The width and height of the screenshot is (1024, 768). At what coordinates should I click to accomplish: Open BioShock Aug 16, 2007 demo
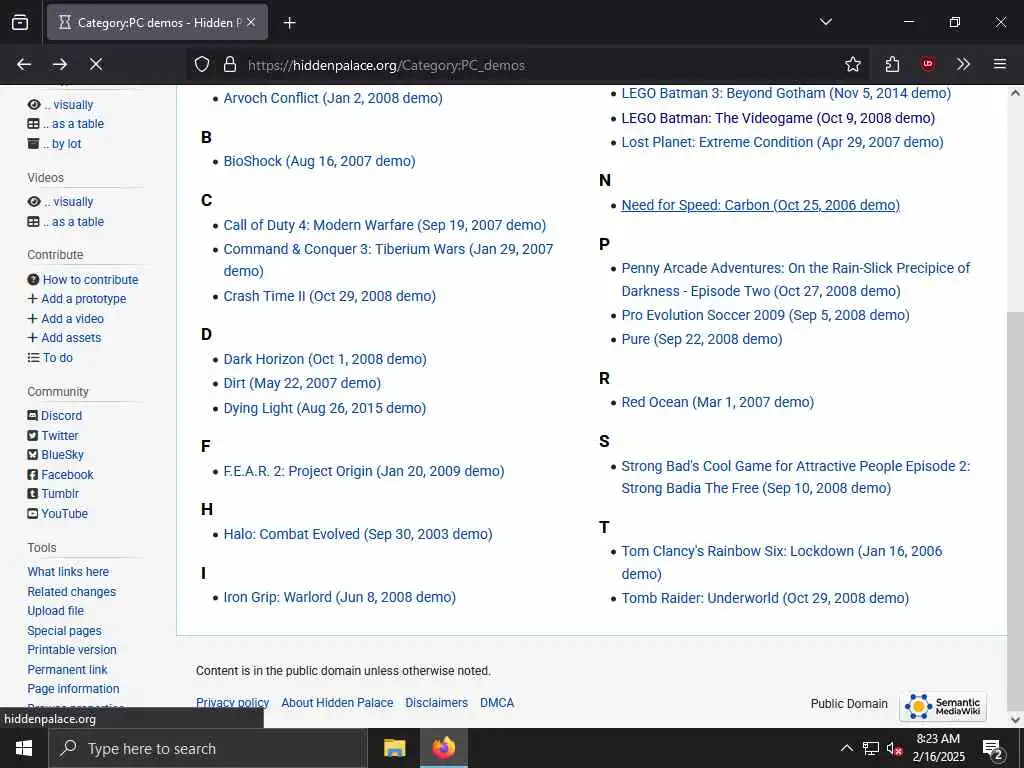(319, 161)
